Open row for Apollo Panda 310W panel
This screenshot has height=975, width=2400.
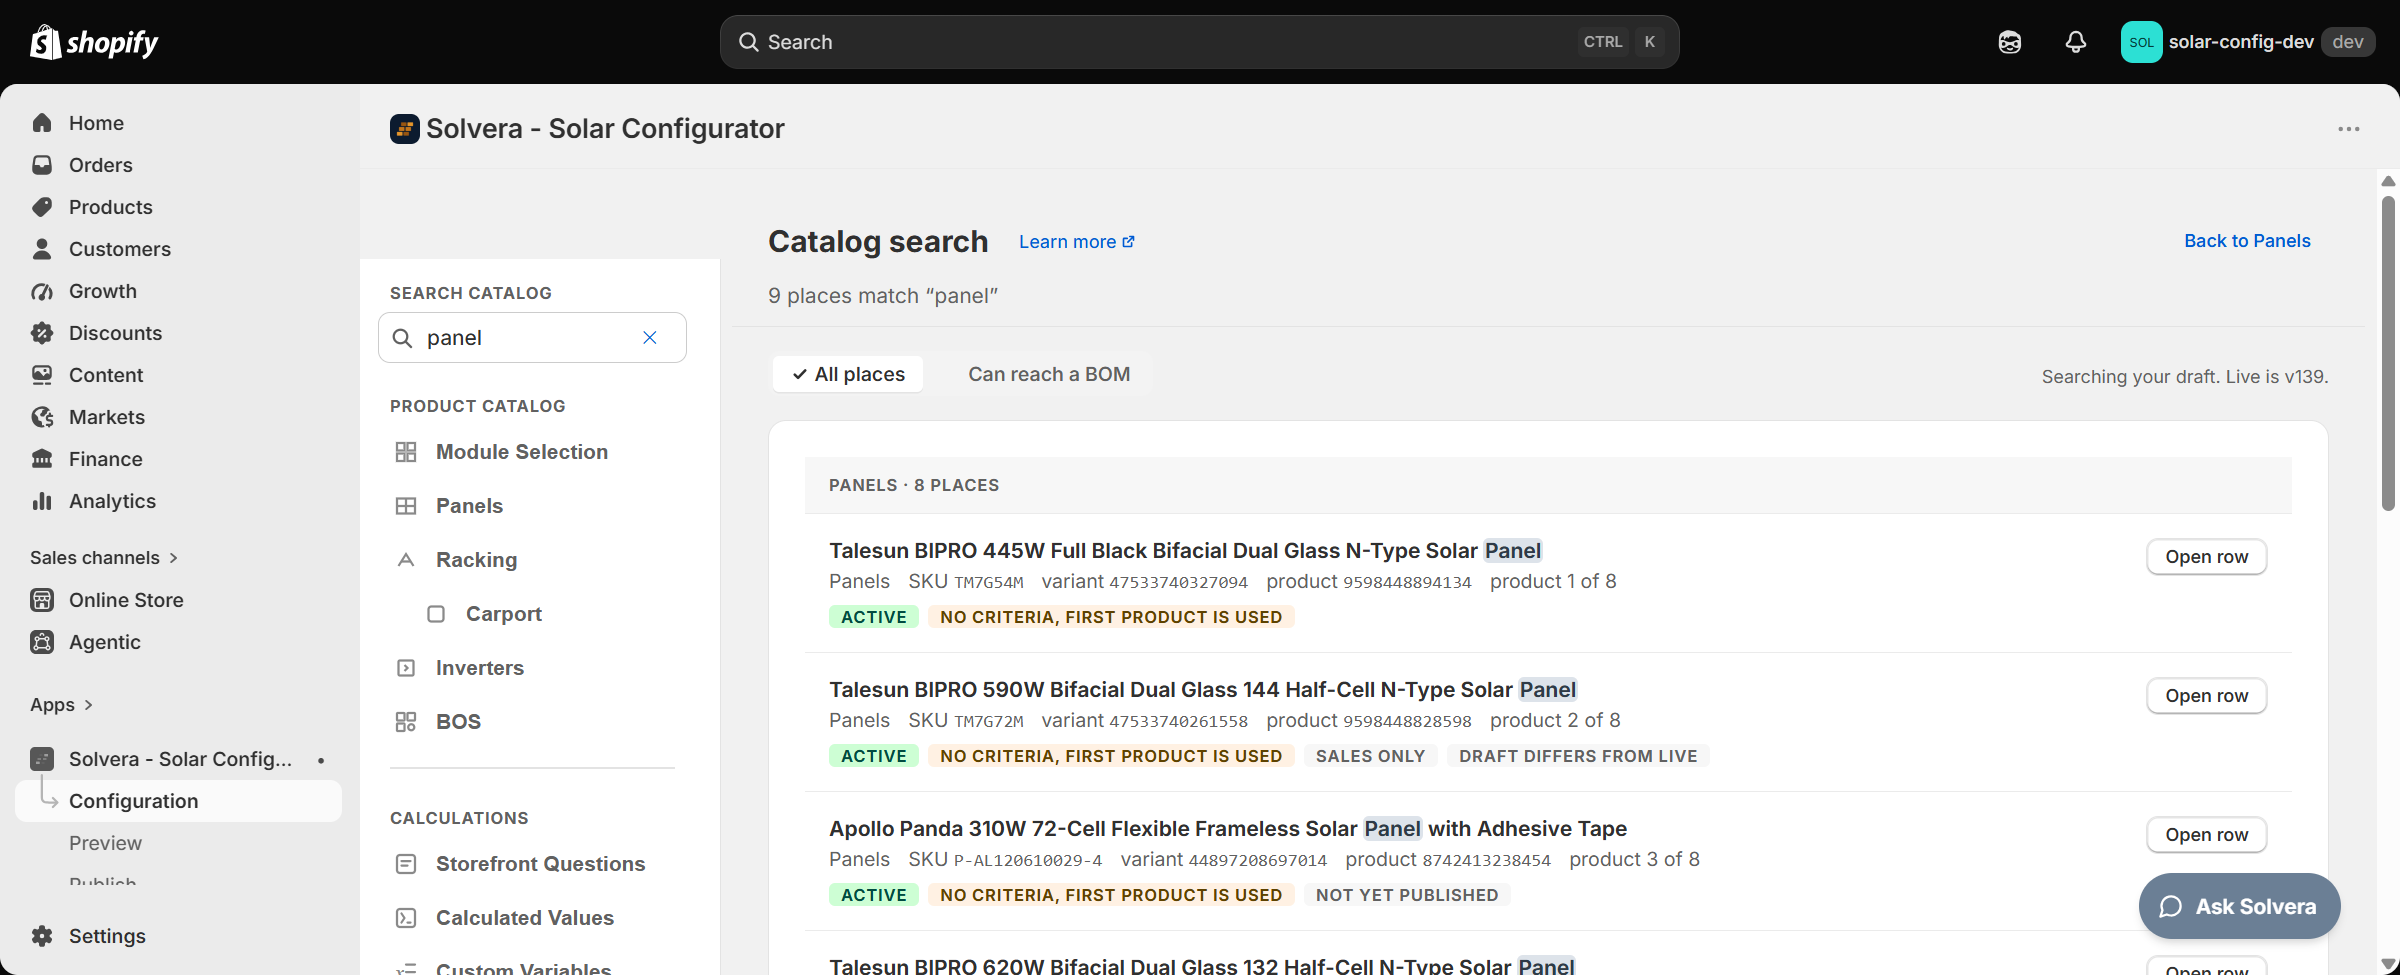coord(2206,835)
